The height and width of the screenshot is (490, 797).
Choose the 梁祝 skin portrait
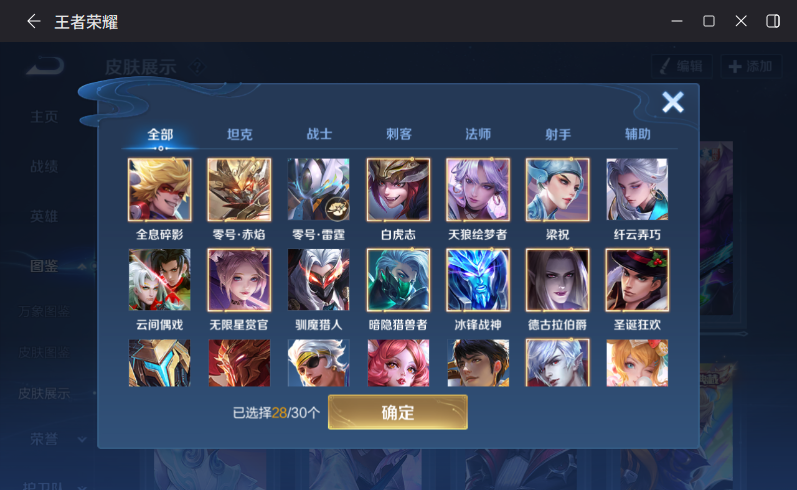[558, 190]
